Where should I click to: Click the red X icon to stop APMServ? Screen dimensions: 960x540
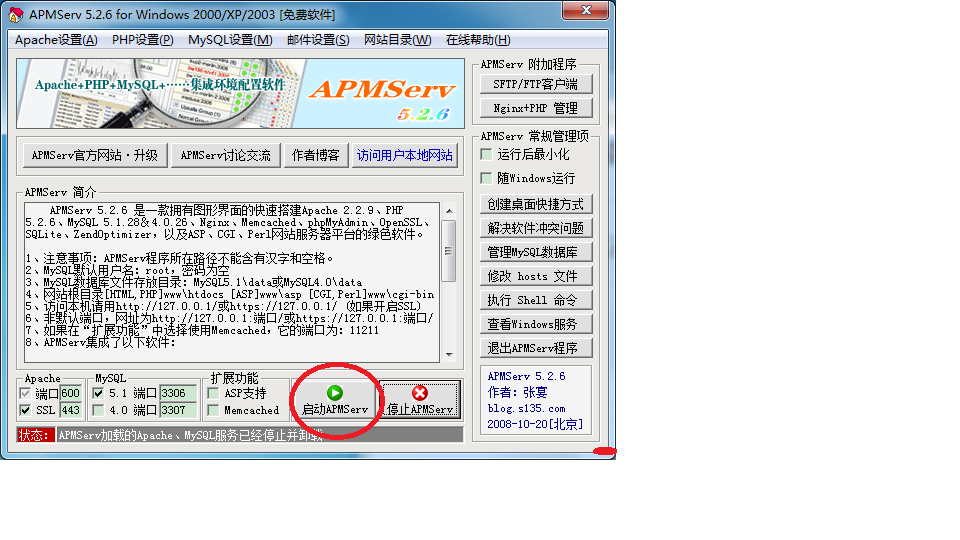420,393
